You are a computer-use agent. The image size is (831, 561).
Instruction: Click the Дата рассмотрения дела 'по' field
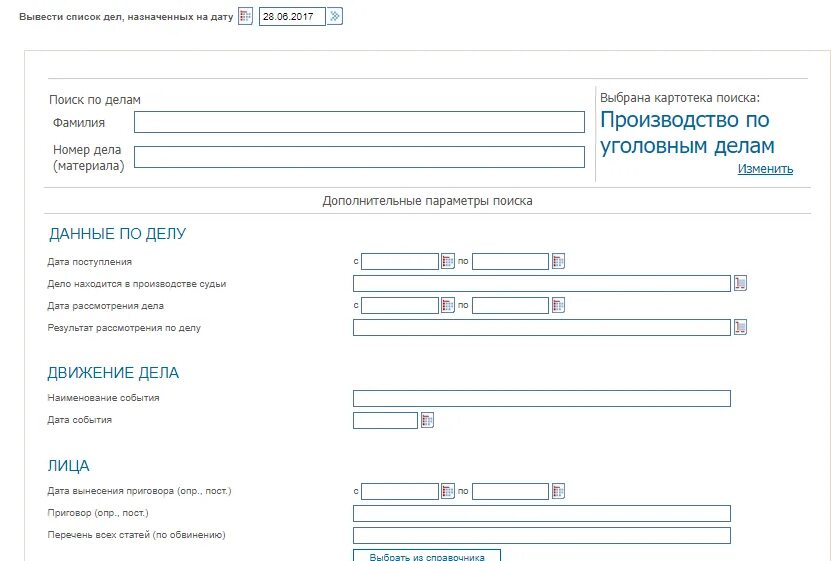pyautogui.click(x=510, y=305)
